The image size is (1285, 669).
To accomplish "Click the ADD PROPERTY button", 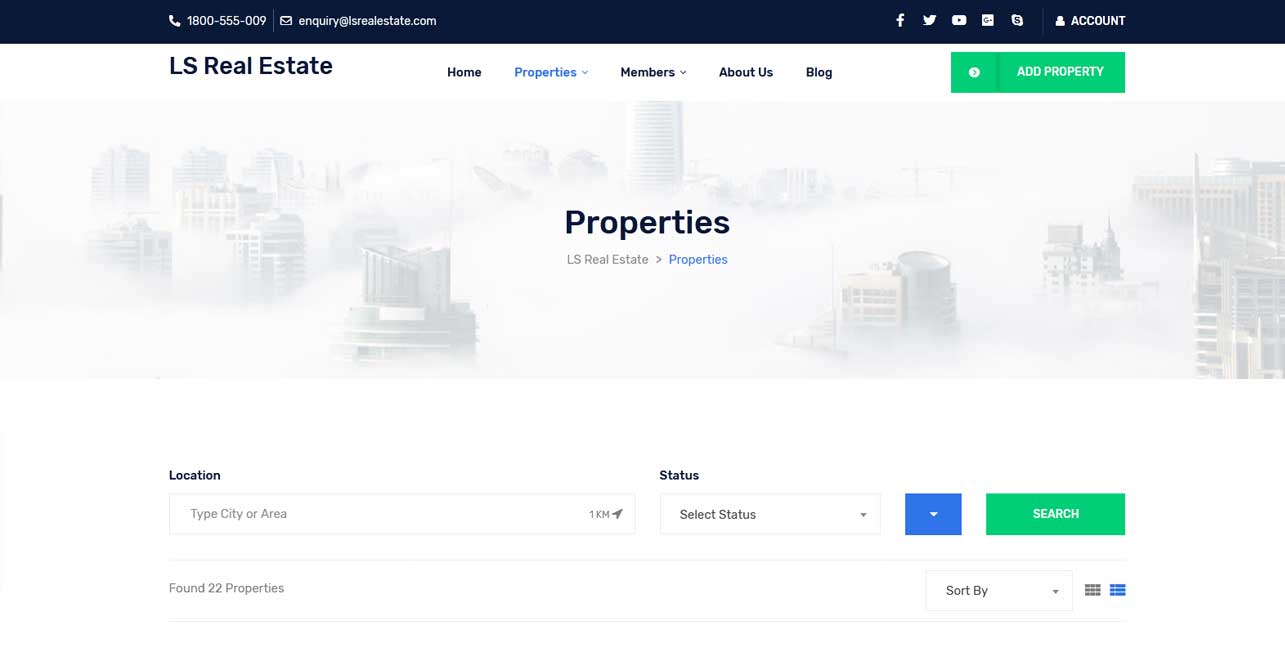I will click(1038, 72).
